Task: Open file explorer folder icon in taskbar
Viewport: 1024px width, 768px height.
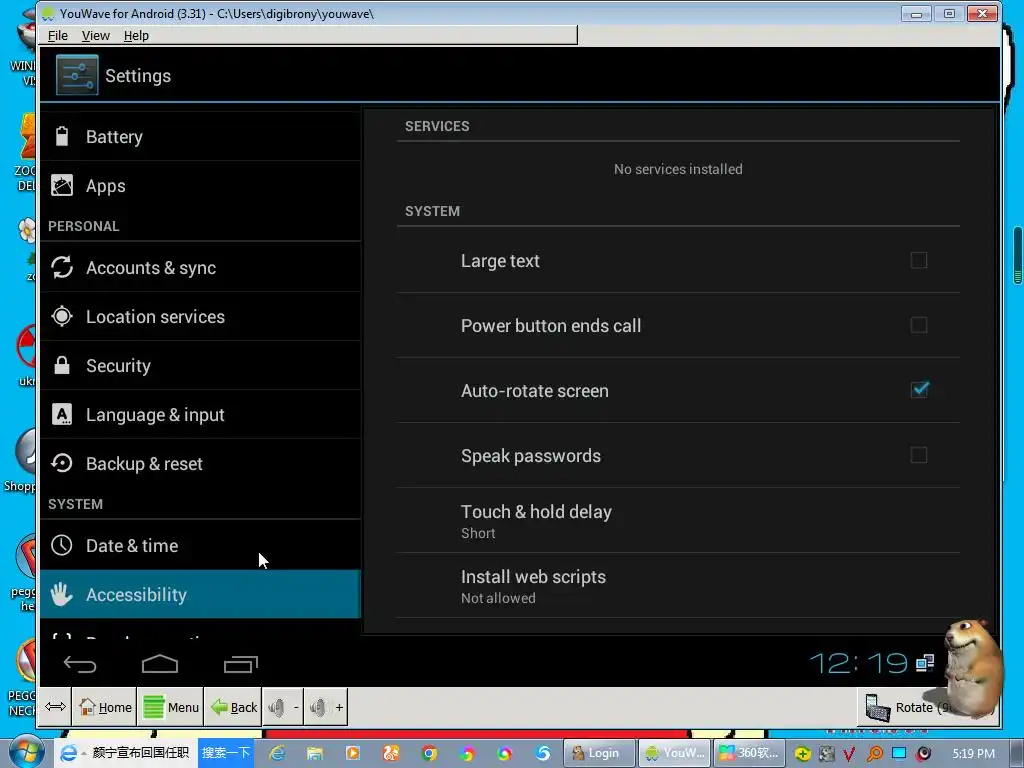Action: coord(315,753)
